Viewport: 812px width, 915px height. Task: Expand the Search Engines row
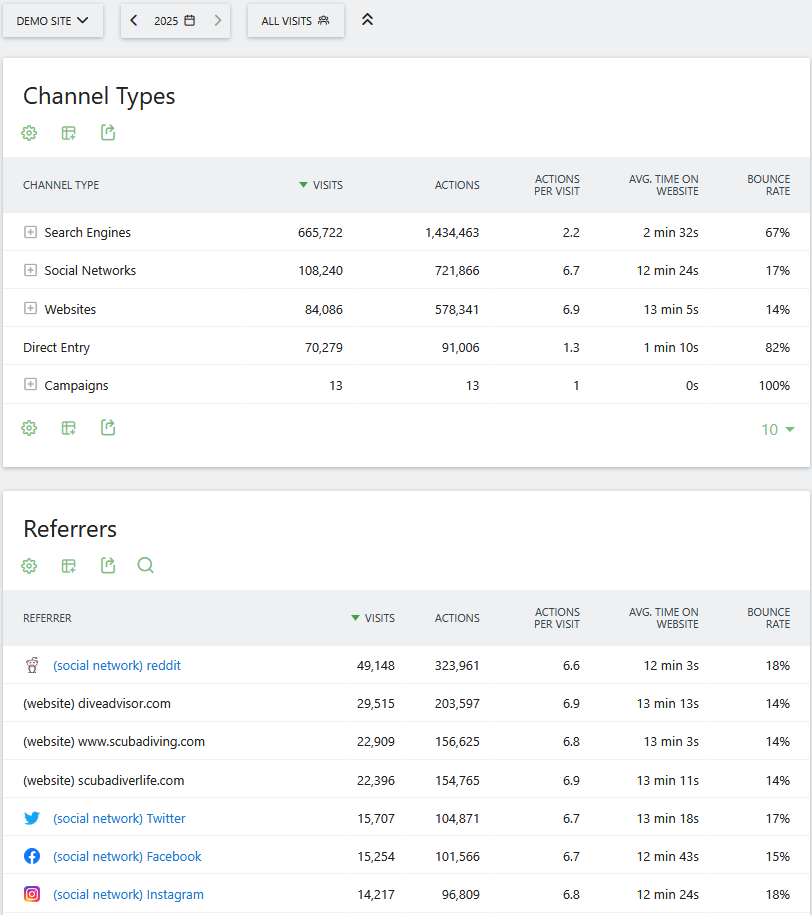point(30,232)
